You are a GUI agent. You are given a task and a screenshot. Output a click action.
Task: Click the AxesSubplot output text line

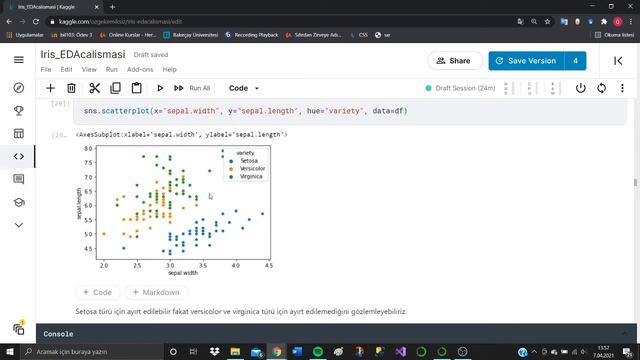pyautogui.click(x=181, y=134)
